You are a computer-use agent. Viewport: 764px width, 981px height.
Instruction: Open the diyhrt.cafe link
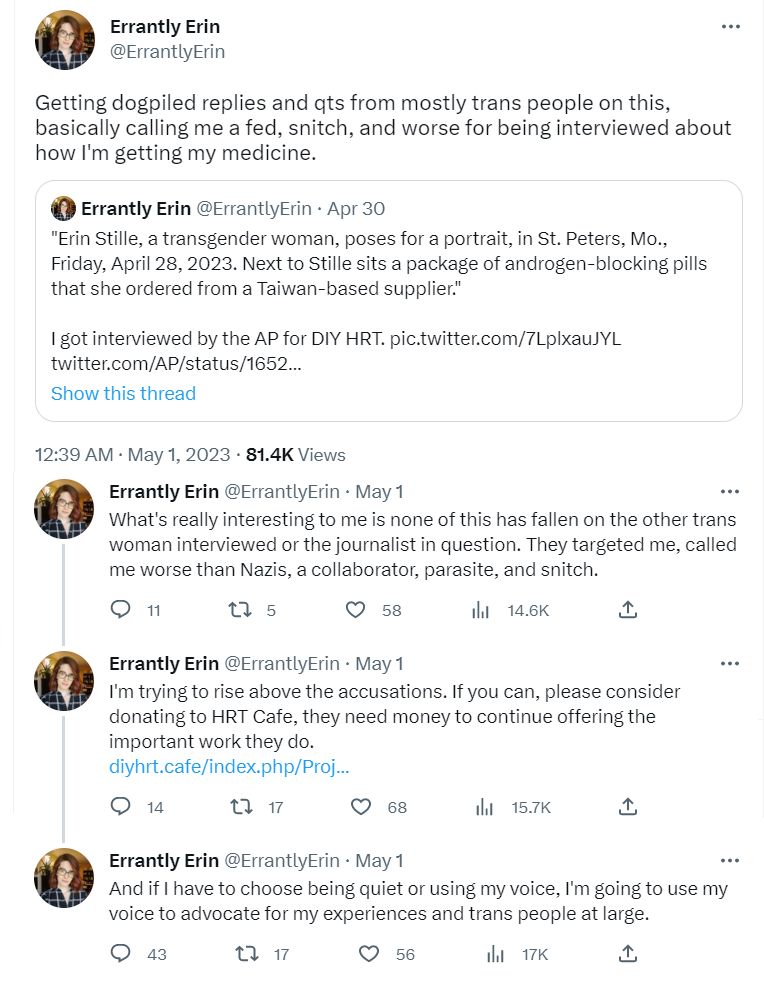click(229, 767)
